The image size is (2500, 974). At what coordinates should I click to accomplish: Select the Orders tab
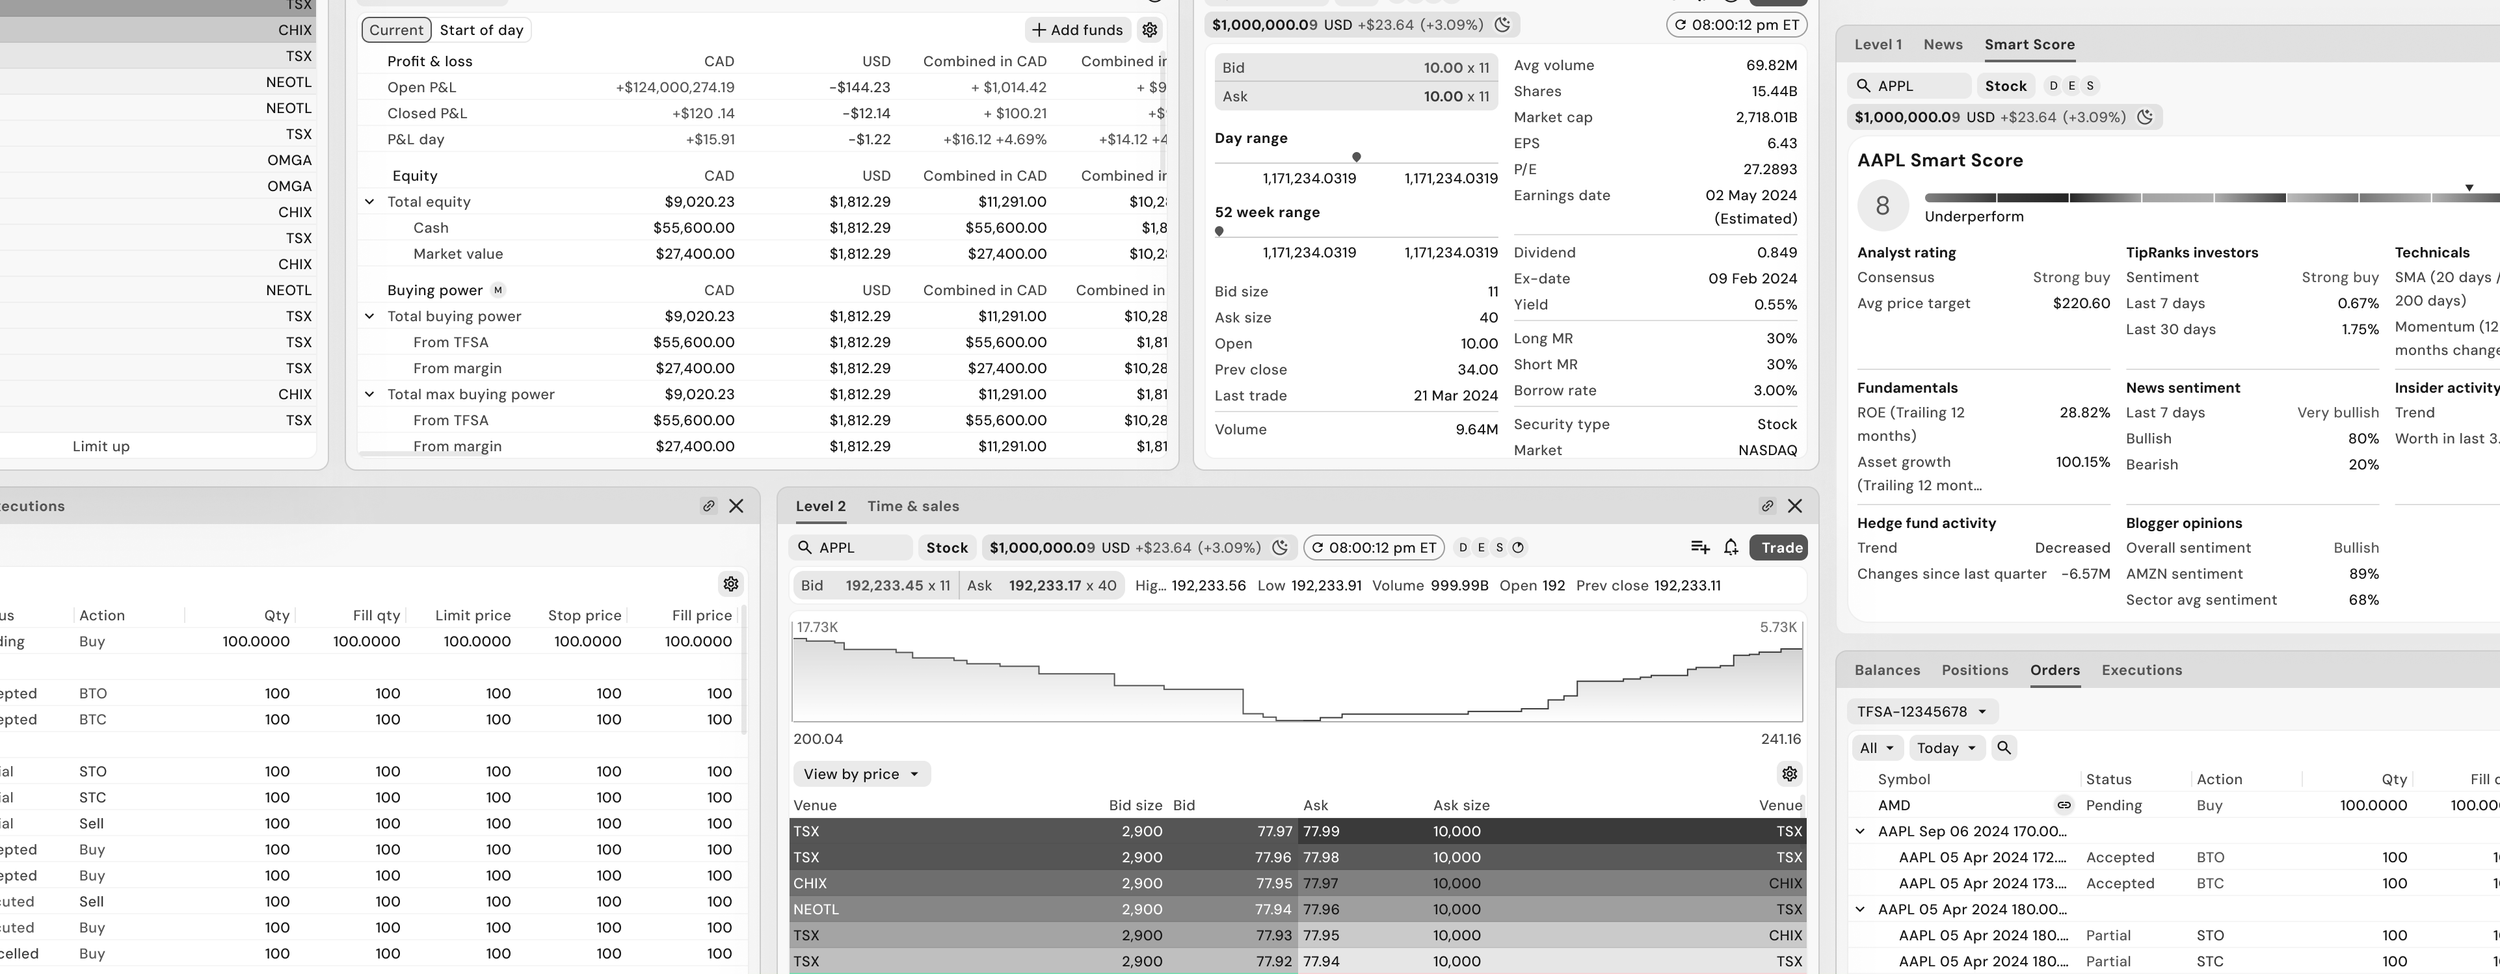(x=2055, y=670)
